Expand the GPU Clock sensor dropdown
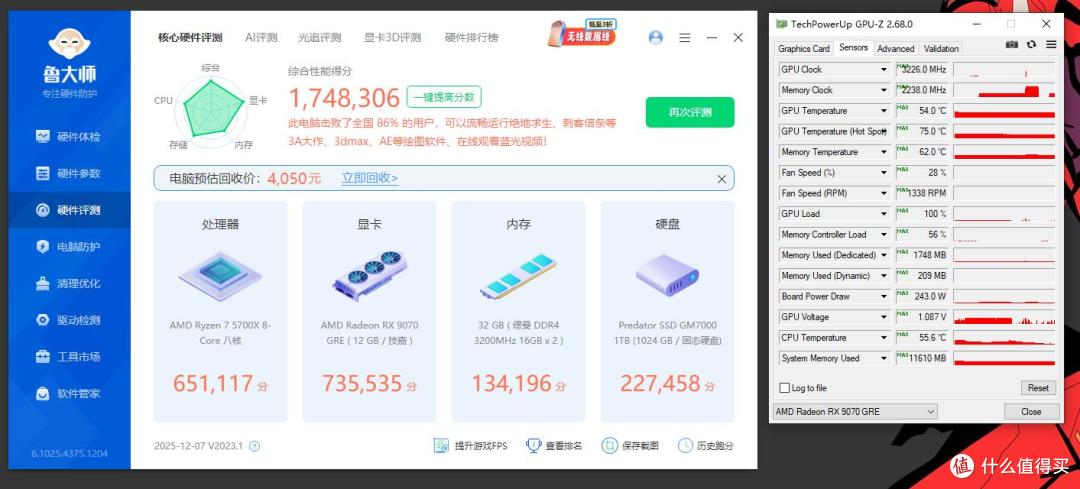This screenshot has width=1080, height=489. [884, 70]
